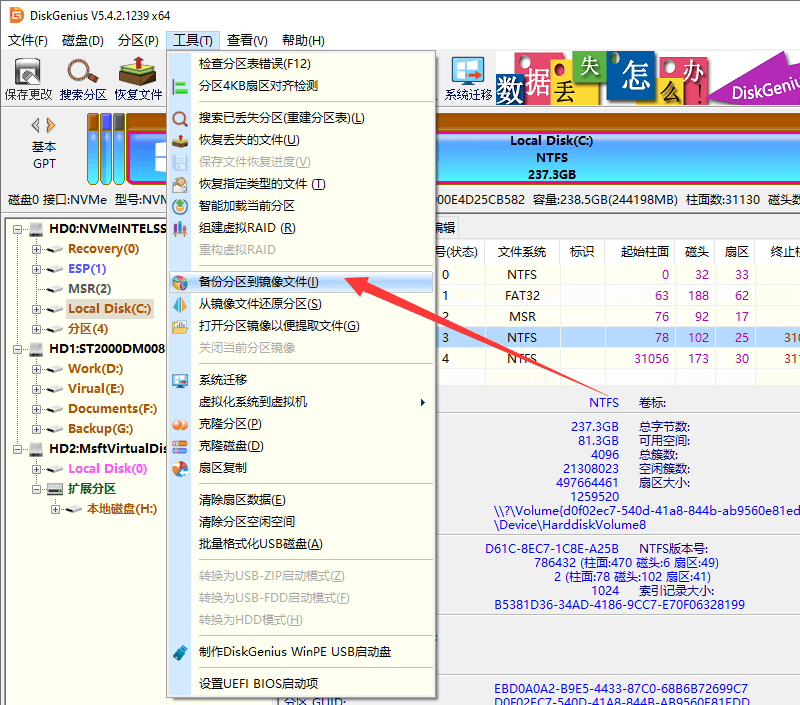Open the 分区(P) menu
Screen dimensions: 800x705
(138, 40)
